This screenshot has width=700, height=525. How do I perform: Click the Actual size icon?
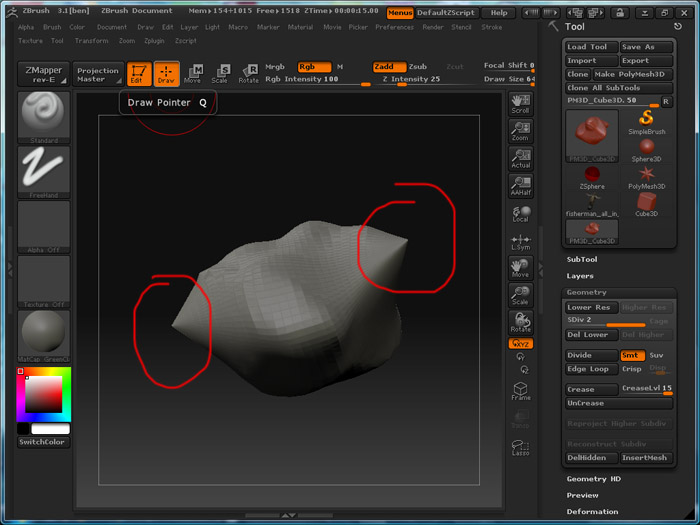tap(520, 158)
